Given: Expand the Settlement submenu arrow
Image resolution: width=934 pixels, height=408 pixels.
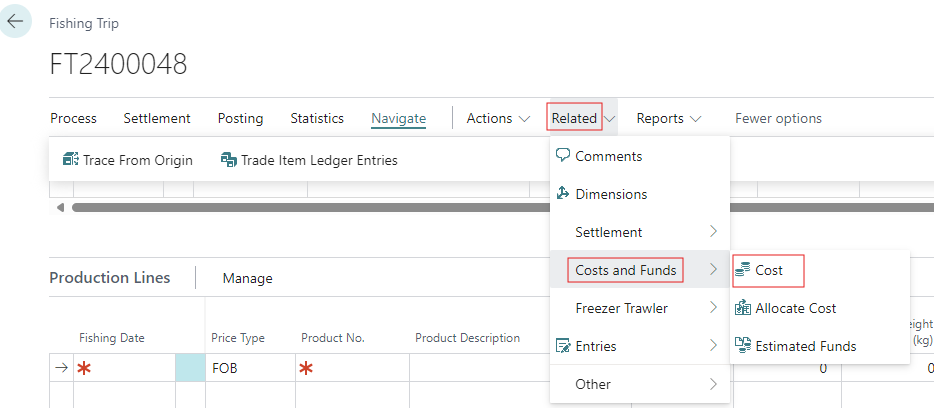Looking at the screenshot, I should click(x=713, y=232).
